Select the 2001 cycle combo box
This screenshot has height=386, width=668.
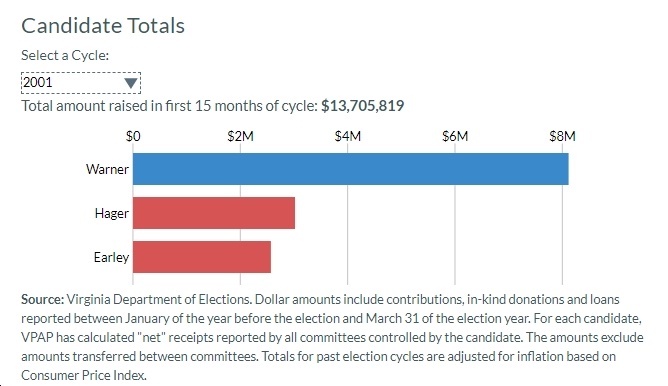pyautogui.click(x=81, y=83)
